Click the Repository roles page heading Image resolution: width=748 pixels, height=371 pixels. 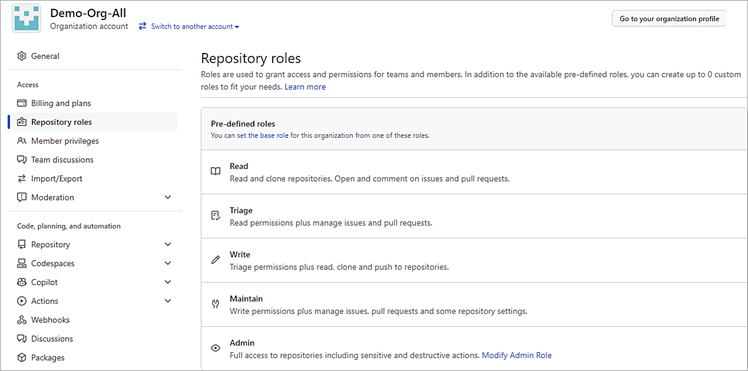(x=251, y=58)
